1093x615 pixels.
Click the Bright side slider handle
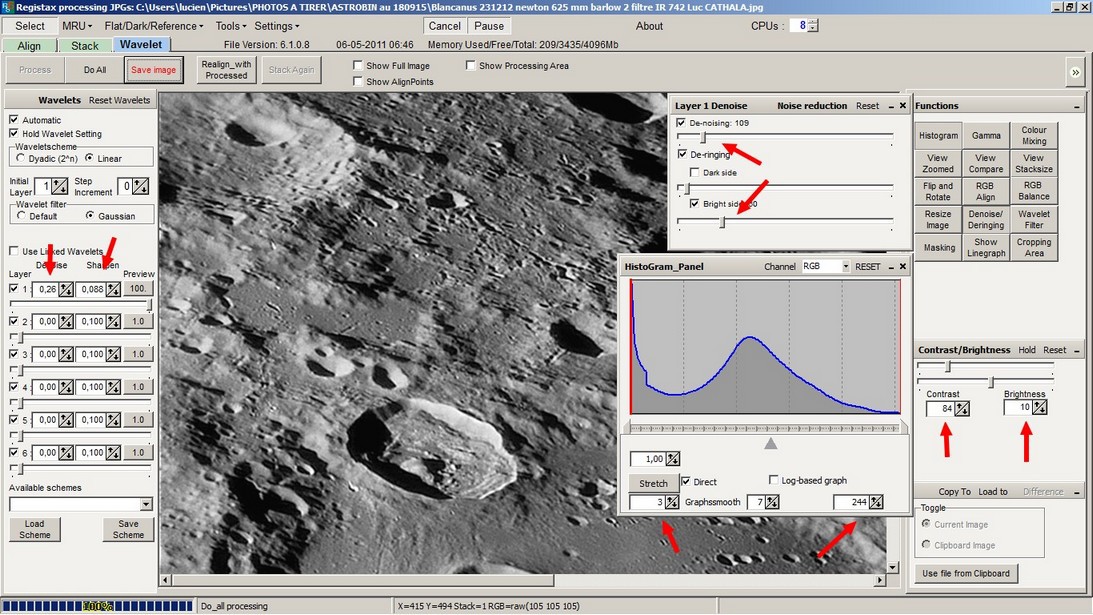722,222
